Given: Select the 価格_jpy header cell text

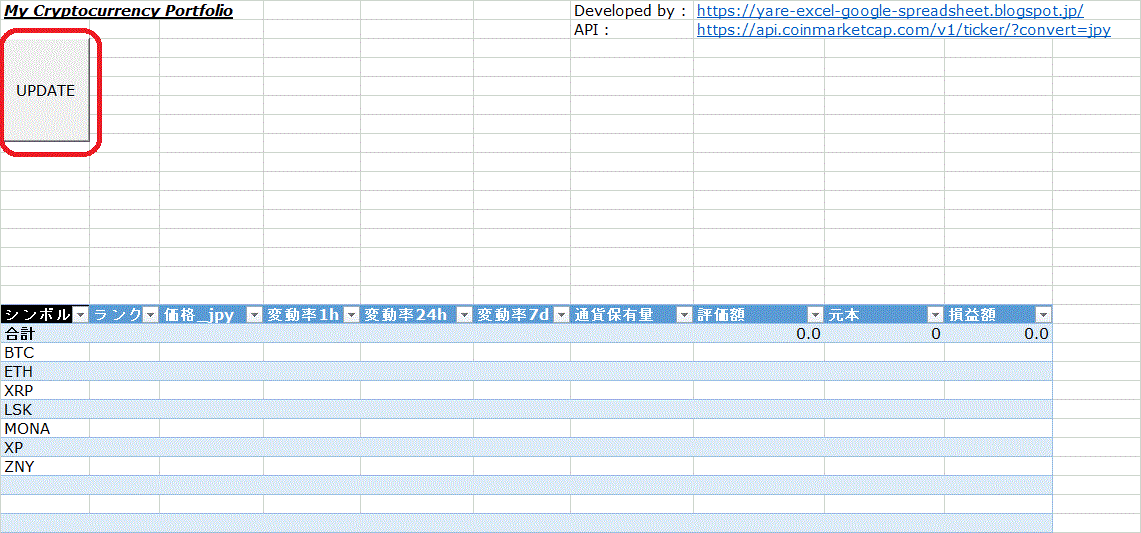Looking at the screenshot, I should pos(199,315).
